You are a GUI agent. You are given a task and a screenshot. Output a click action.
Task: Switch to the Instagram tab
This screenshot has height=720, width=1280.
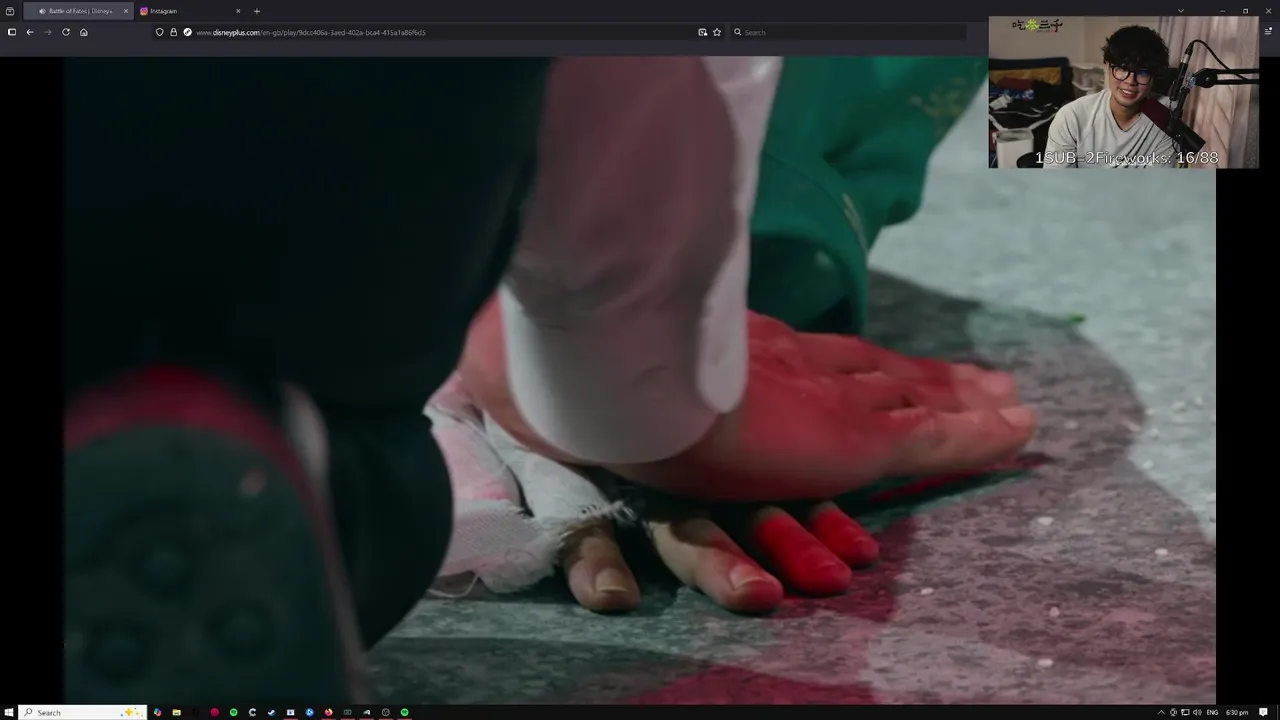pos(190,11)
